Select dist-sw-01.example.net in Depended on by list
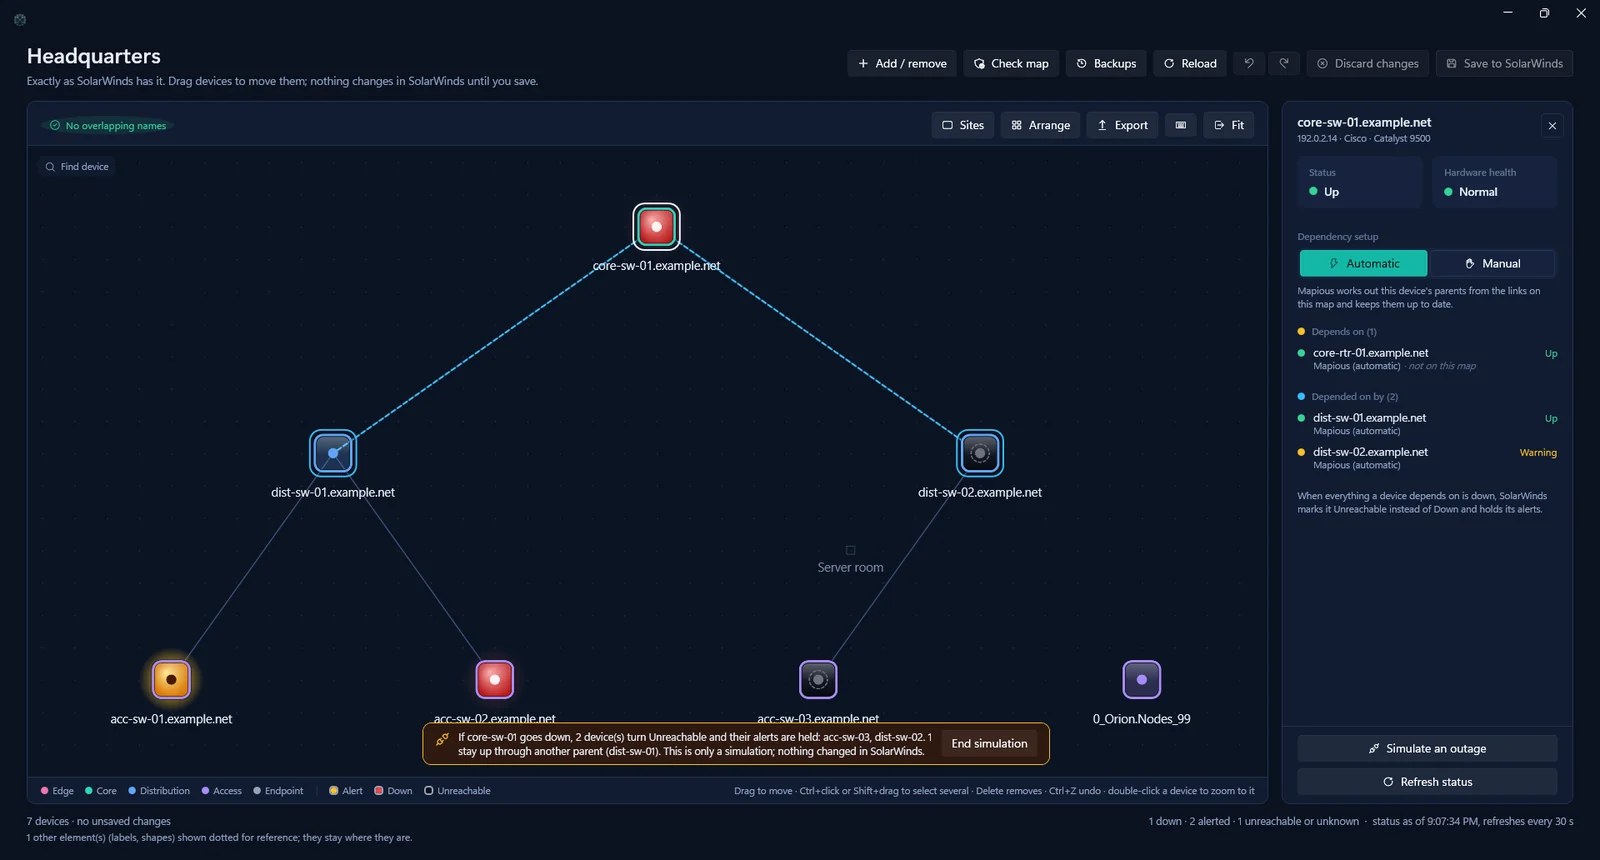Image resolution: width=1600 pixels, height=860 pixels. (x=1427, y=424)
